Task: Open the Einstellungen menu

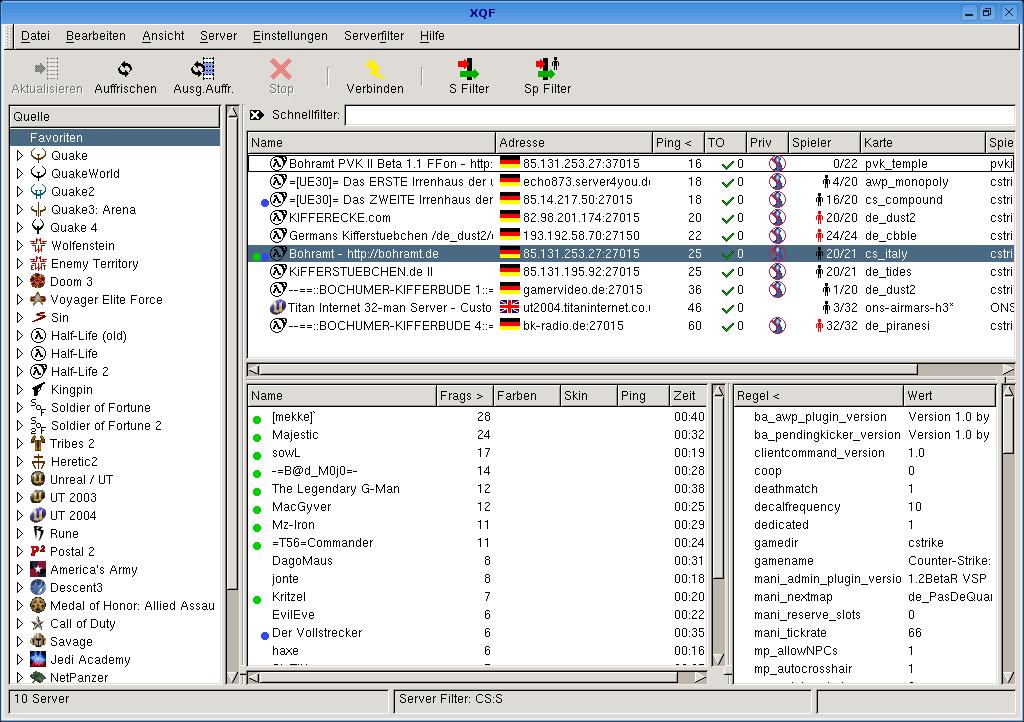Action: tap(290, 36)
